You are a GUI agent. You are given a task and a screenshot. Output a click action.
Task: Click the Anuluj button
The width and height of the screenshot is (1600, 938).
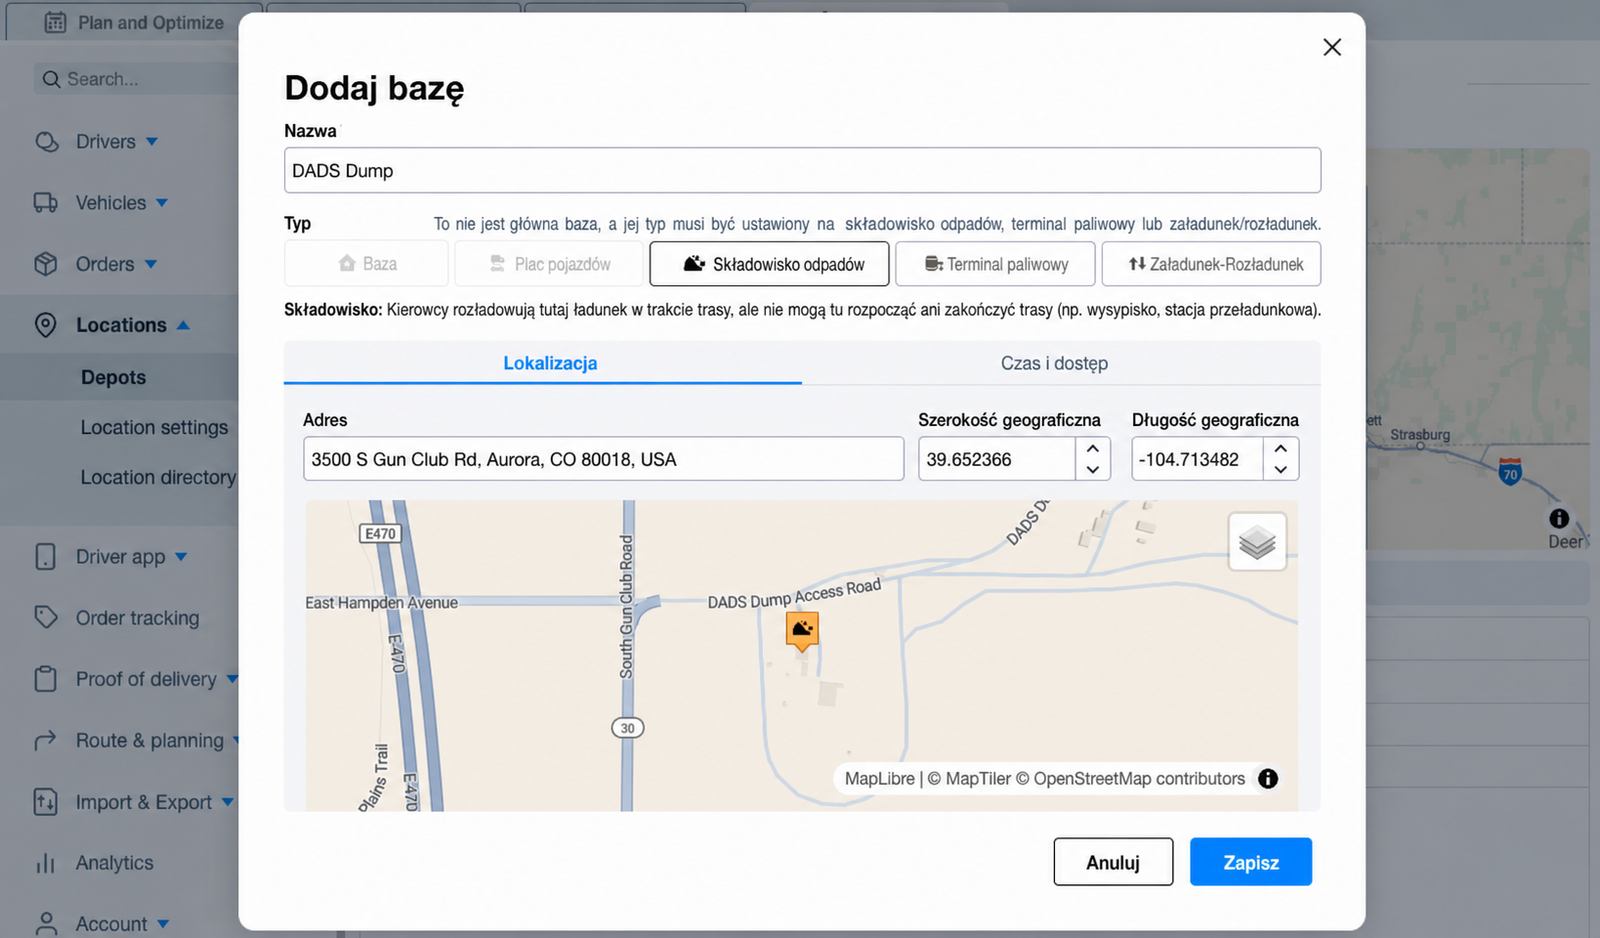[1113, 862]
